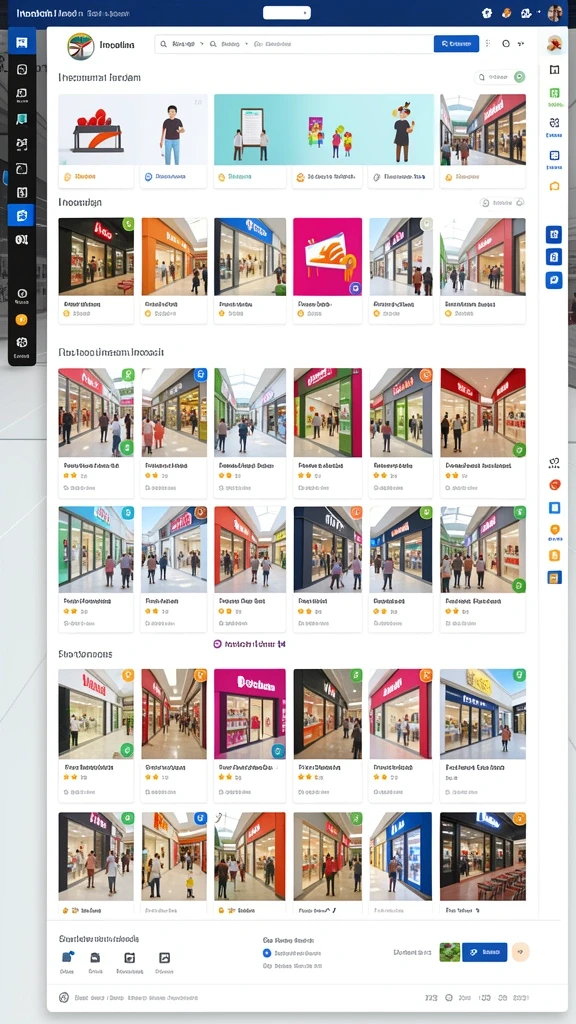The width and height of the screenshot is (576, 1024).
Task: Click the blue button in the footer
Action: click(x=485, y=952)
